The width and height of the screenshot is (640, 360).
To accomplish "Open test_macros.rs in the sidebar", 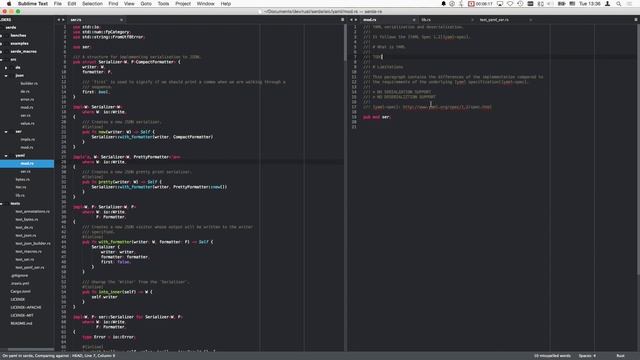I will point(28,251).
